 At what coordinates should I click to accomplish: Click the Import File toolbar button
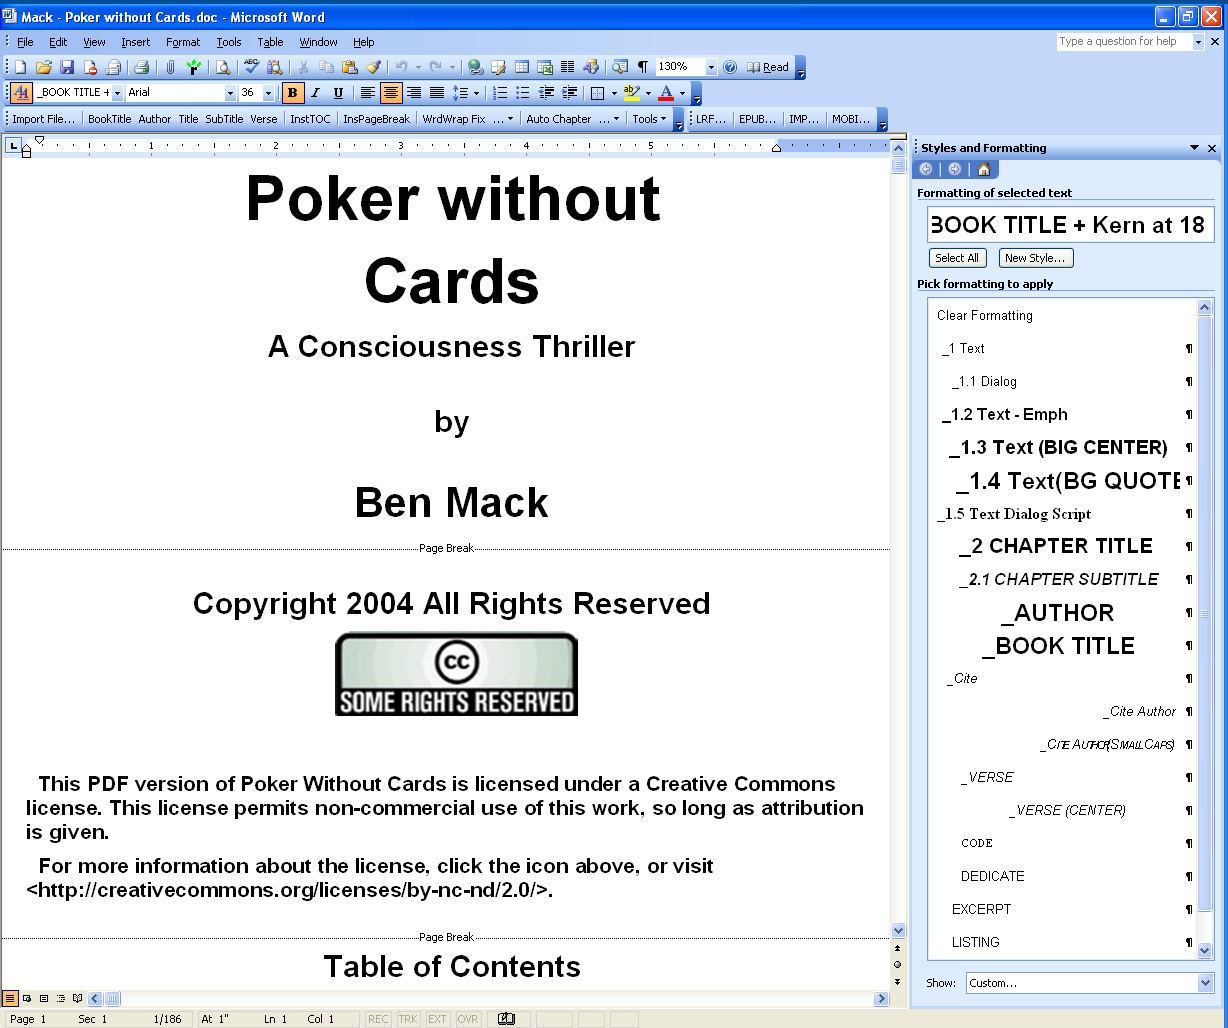(x=43, y=119)
